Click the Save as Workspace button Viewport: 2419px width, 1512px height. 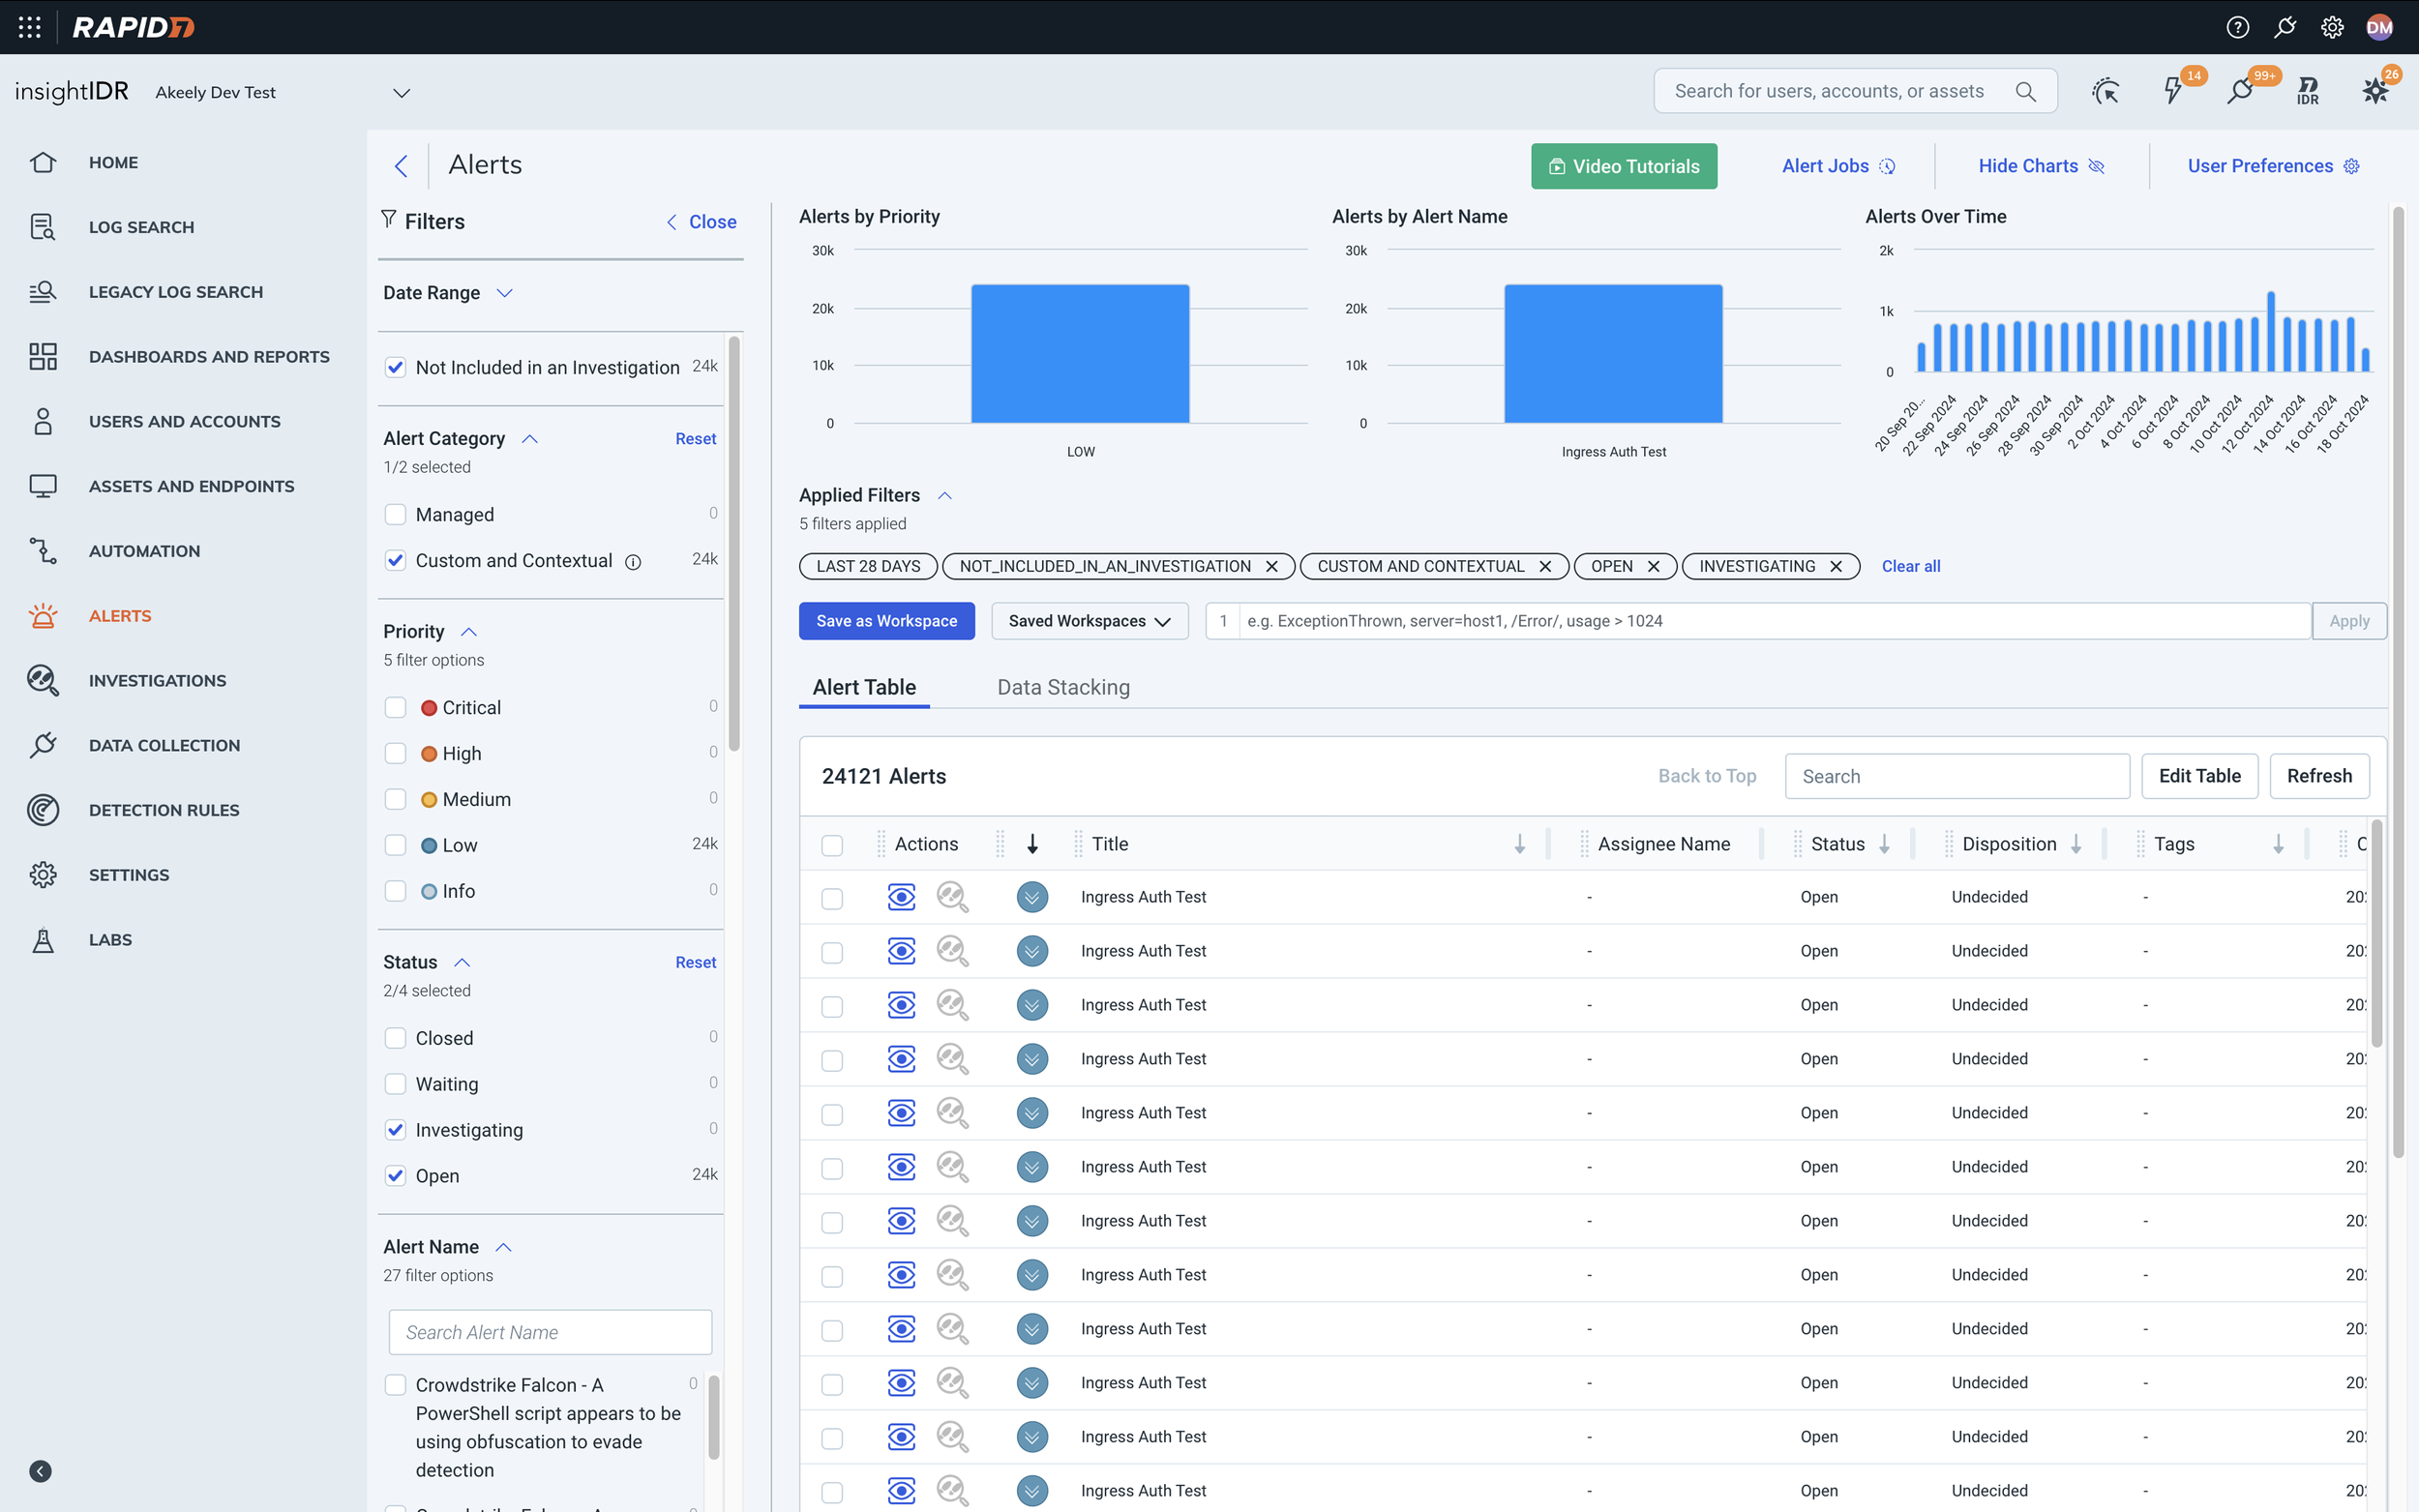[886, 621]
